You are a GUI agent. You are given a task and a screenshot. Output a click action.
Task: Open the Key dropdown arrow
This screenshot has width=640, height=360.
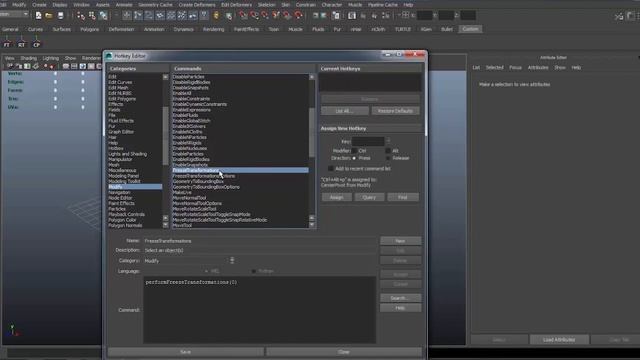(x=388, y=141)
